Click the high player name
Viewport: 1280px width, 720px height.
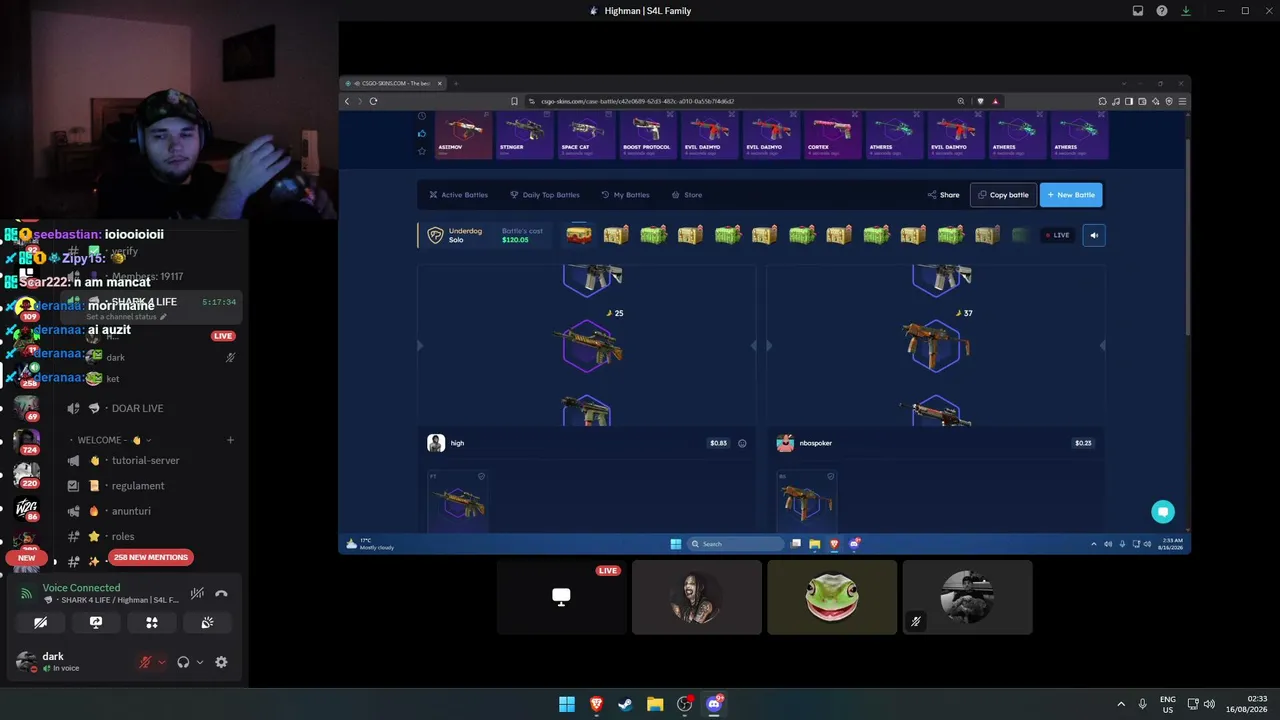(457, 443)
